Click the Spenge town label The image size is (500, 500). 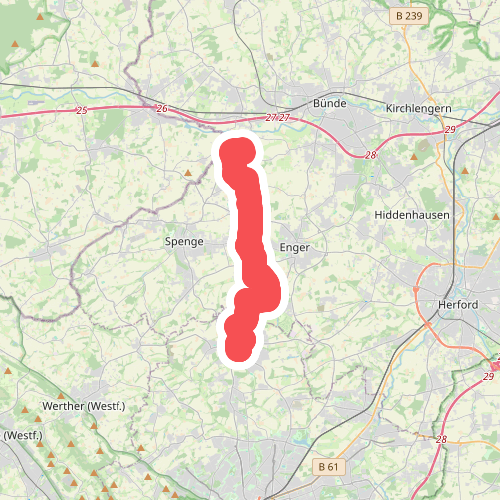(184, 242)
